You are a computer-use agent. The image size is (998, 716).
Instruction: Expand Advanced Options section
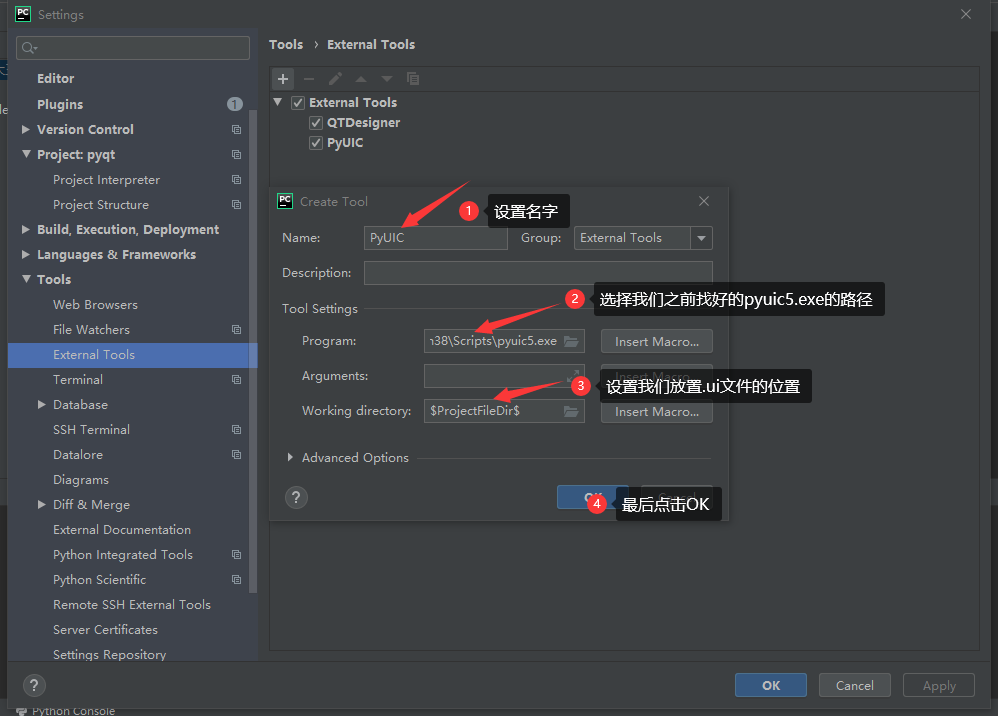tap(290, 457)
